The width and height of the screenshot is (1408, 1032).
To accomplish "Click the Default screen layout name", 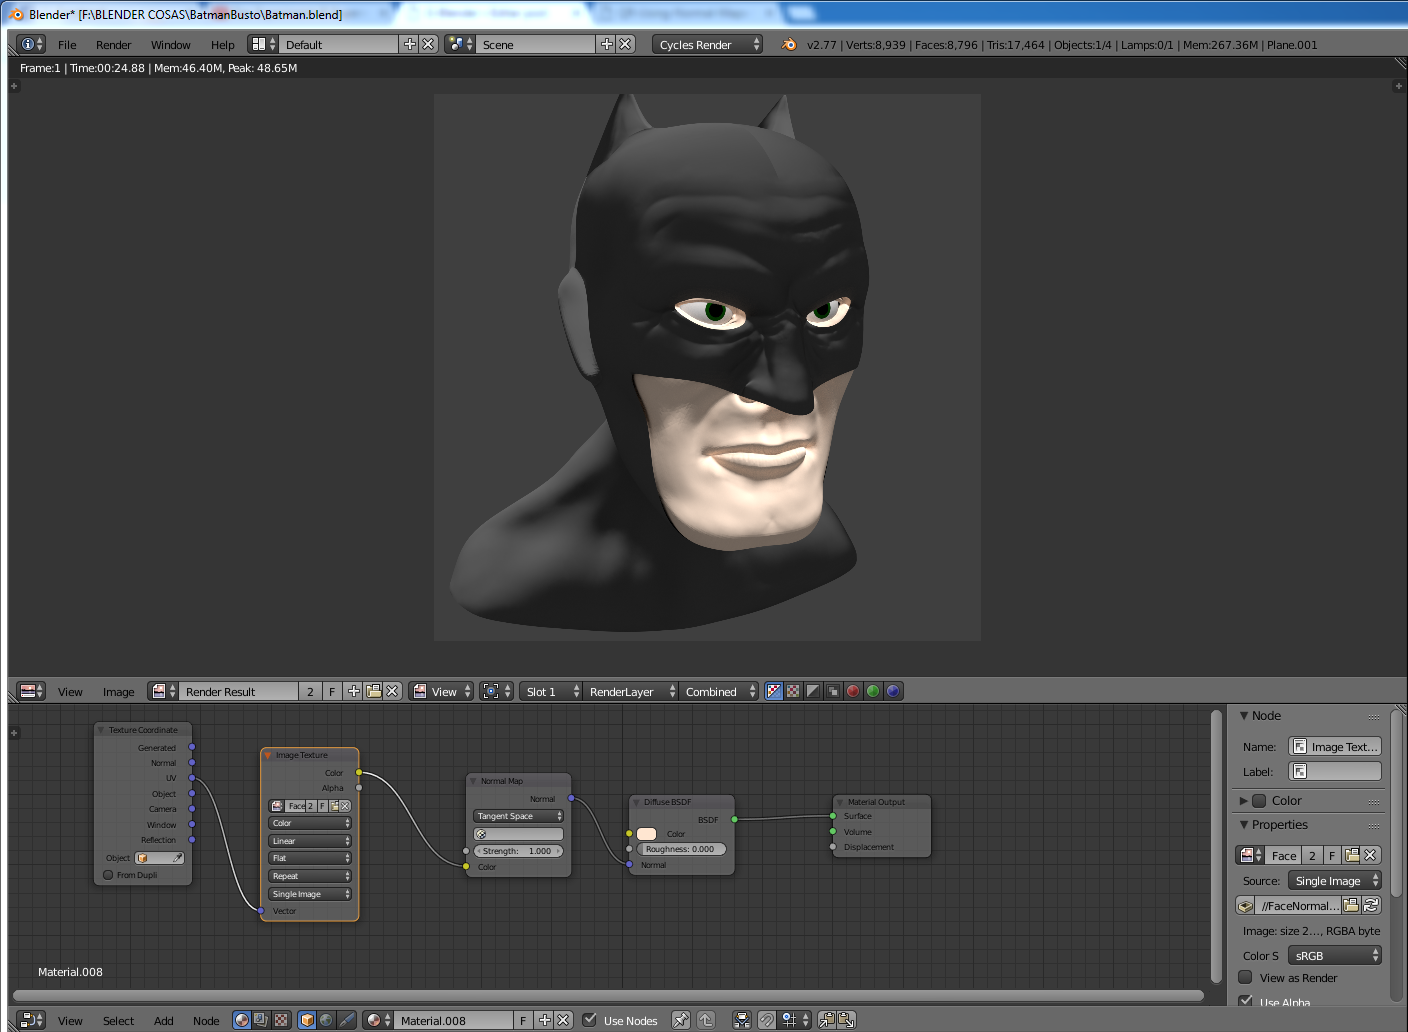I will click(x=338, y=44).
